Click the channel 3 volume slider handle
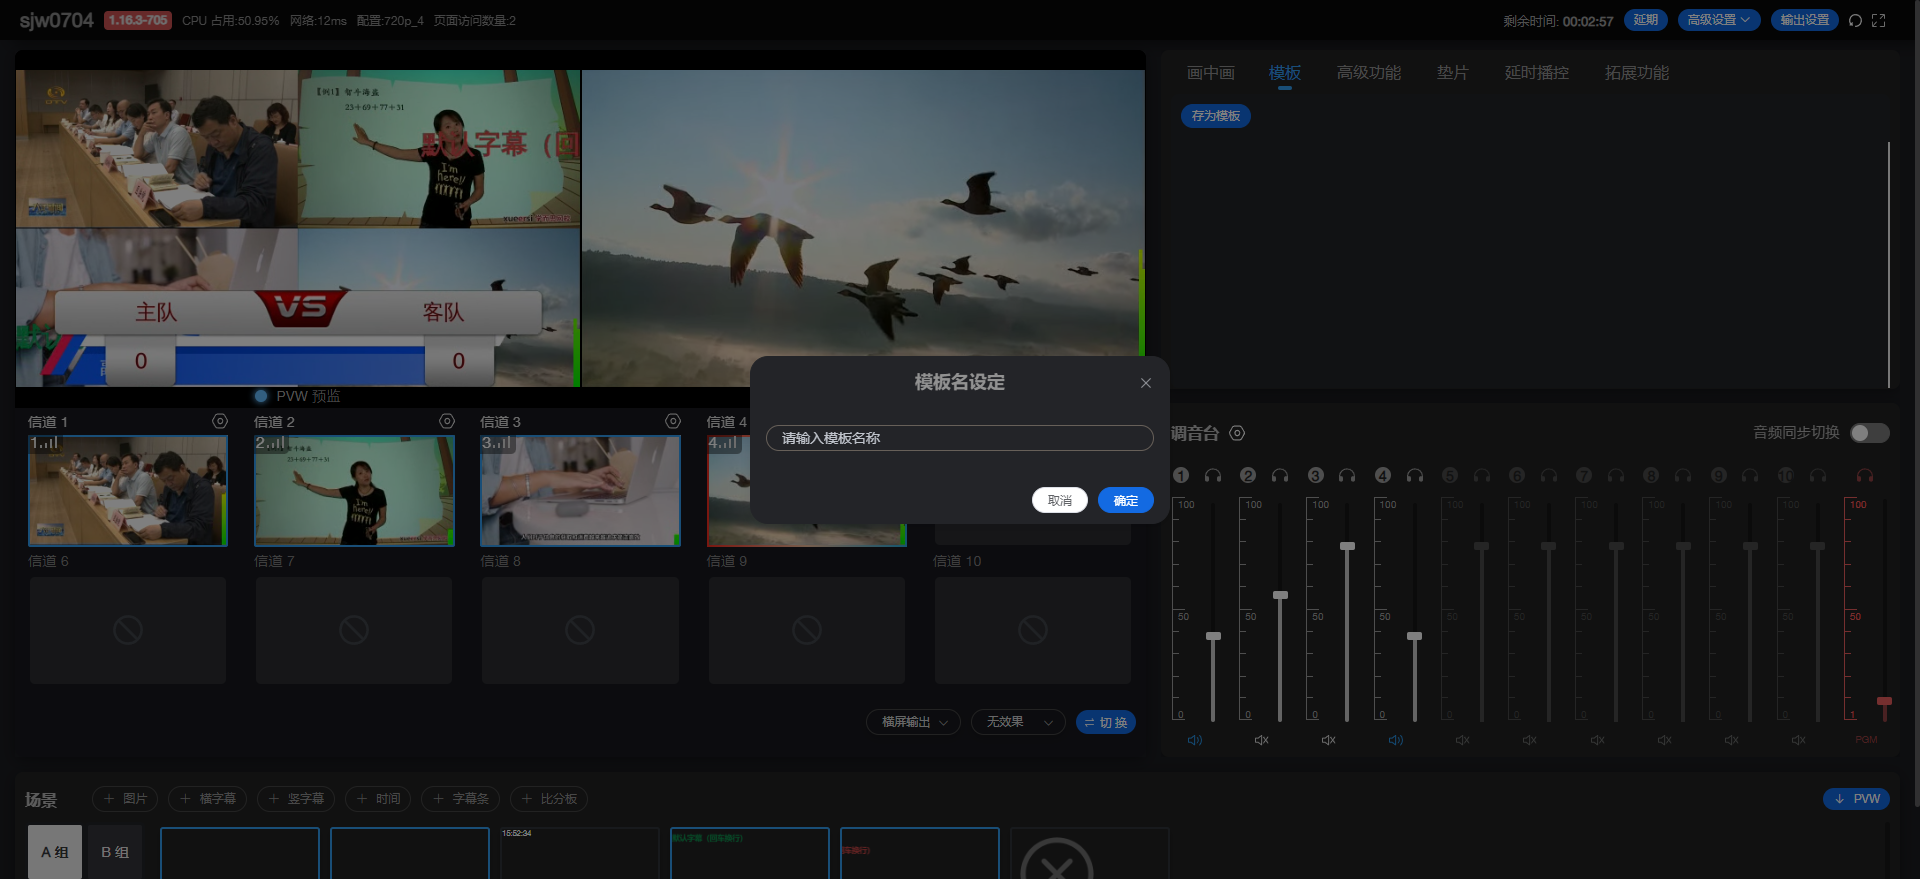The width and height of the screenshot is (1920, 879). [1347, 546]
